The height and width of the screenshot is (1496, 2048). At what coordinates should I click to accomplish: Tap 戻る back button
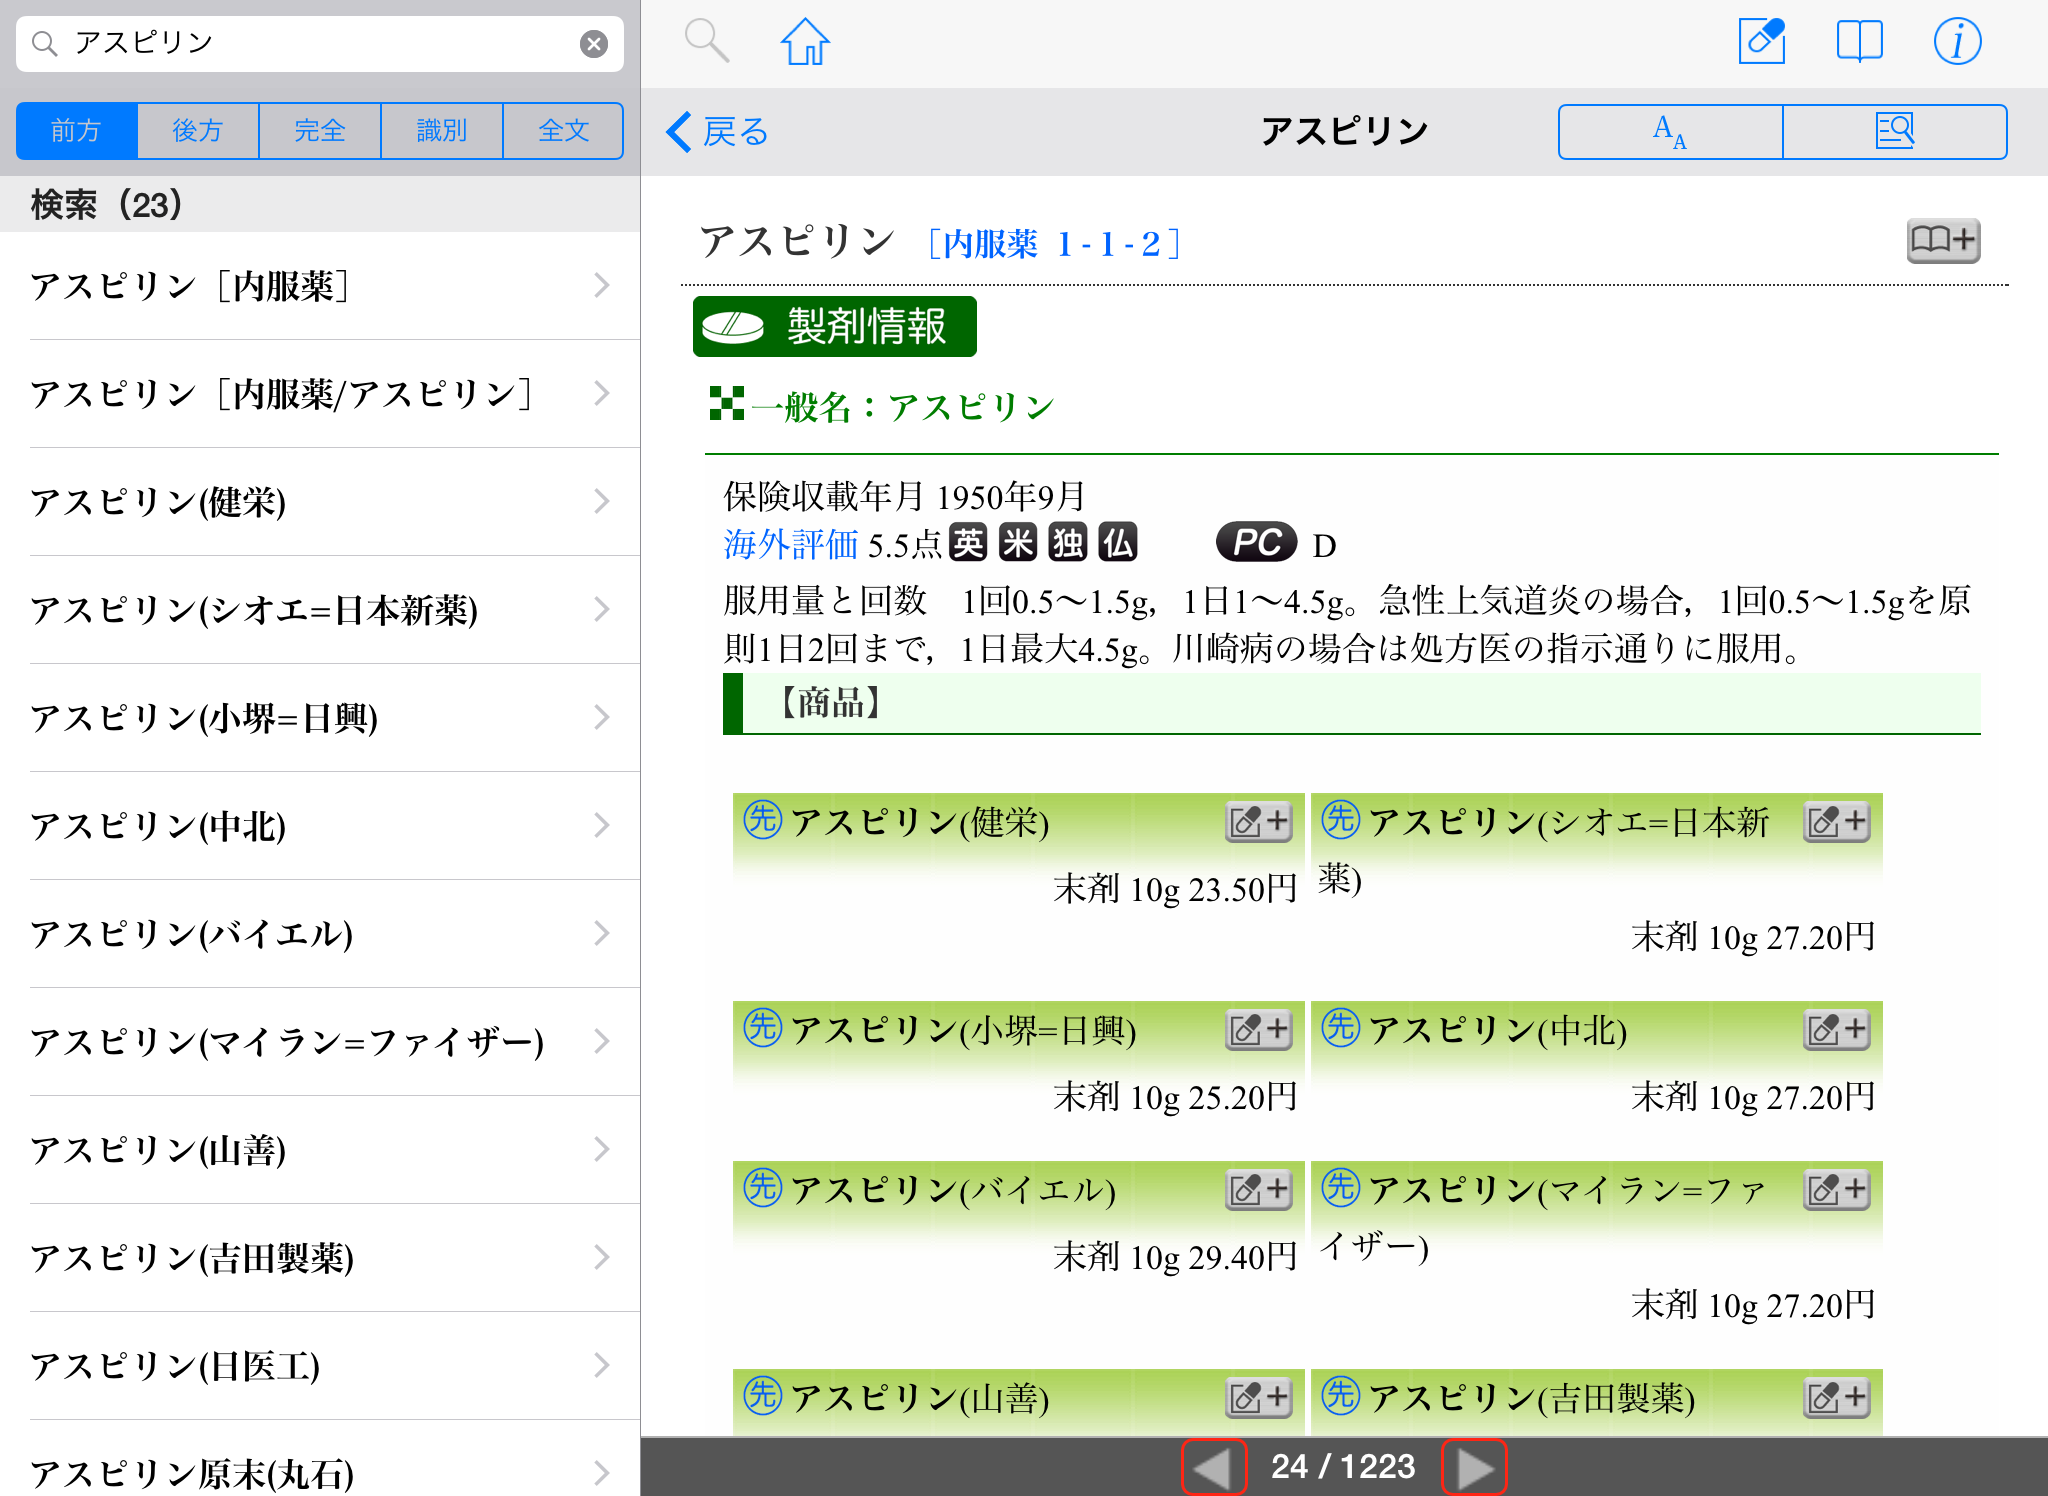coord(718,132)
